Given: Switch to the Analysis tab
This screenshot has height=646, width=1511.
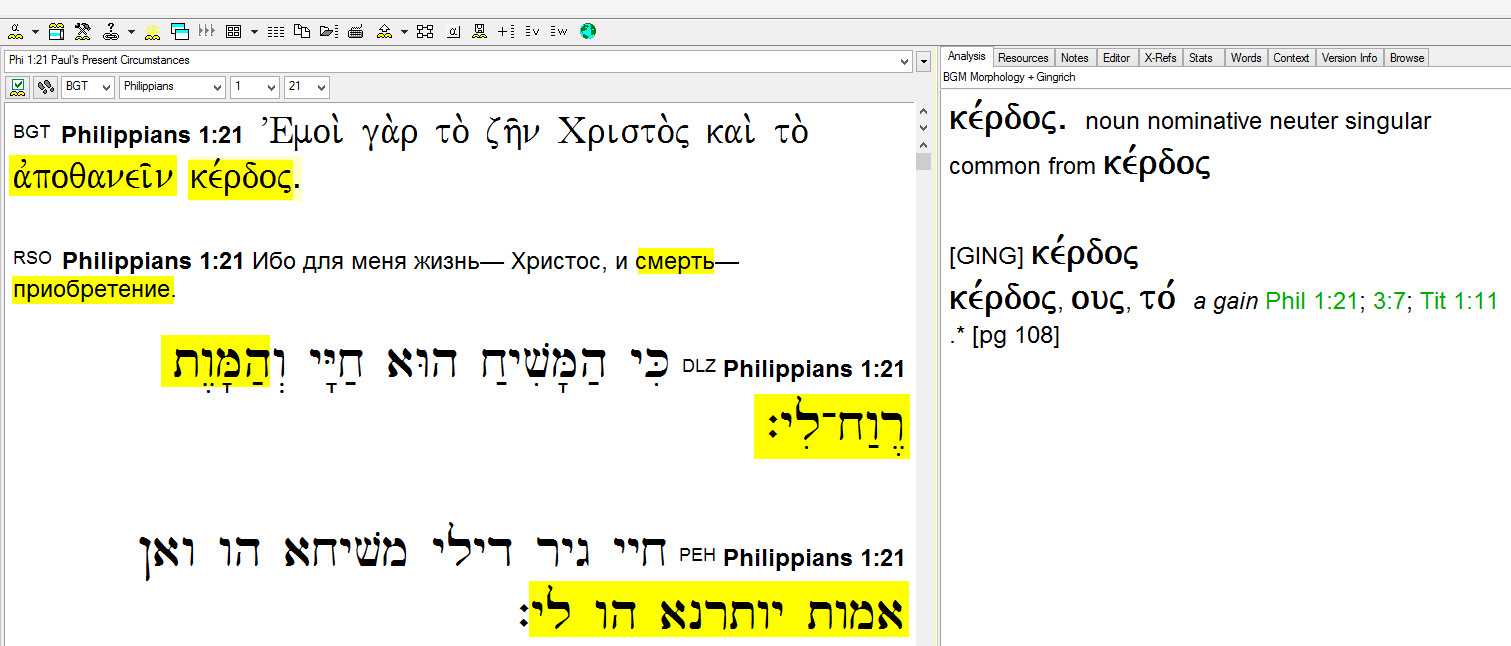Looking at the screenshot, I should point(967,57).
